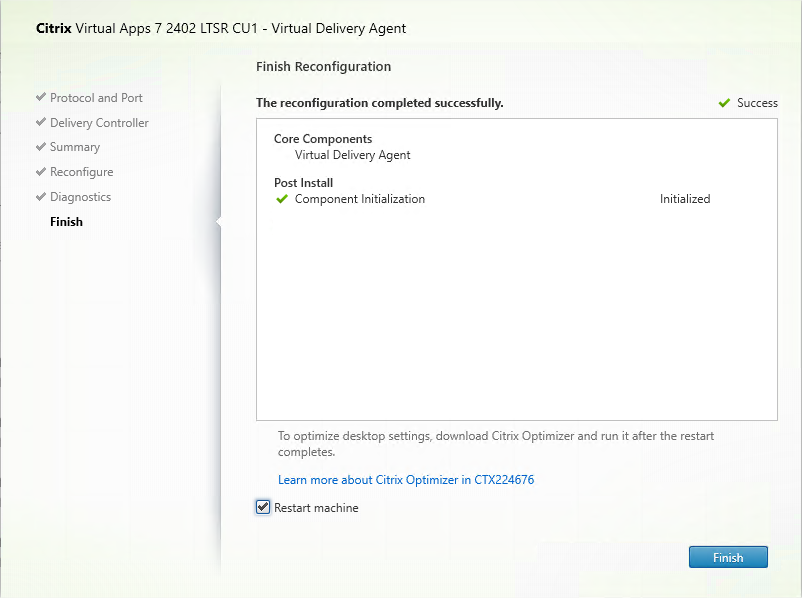This screenshot has height=598, width=802.
Task: Click the Success status label
Action: pyautogui.click(x=757, y=103)
